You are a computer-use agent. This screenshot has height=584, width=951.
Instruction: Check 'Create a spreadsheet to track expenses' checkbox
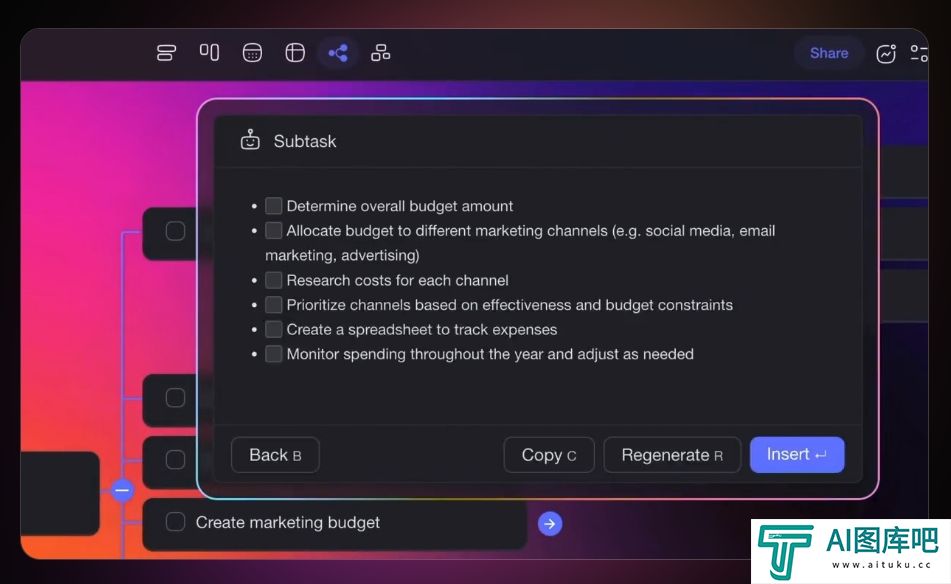point(274,329)
